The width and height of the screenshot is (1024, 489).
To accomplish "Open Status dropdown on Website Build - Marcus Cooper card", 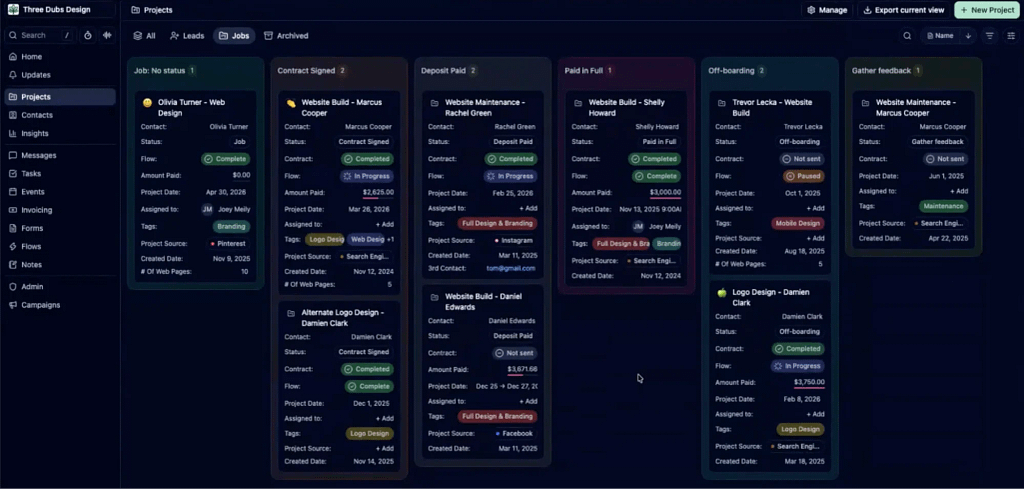I will coord(364,142).
